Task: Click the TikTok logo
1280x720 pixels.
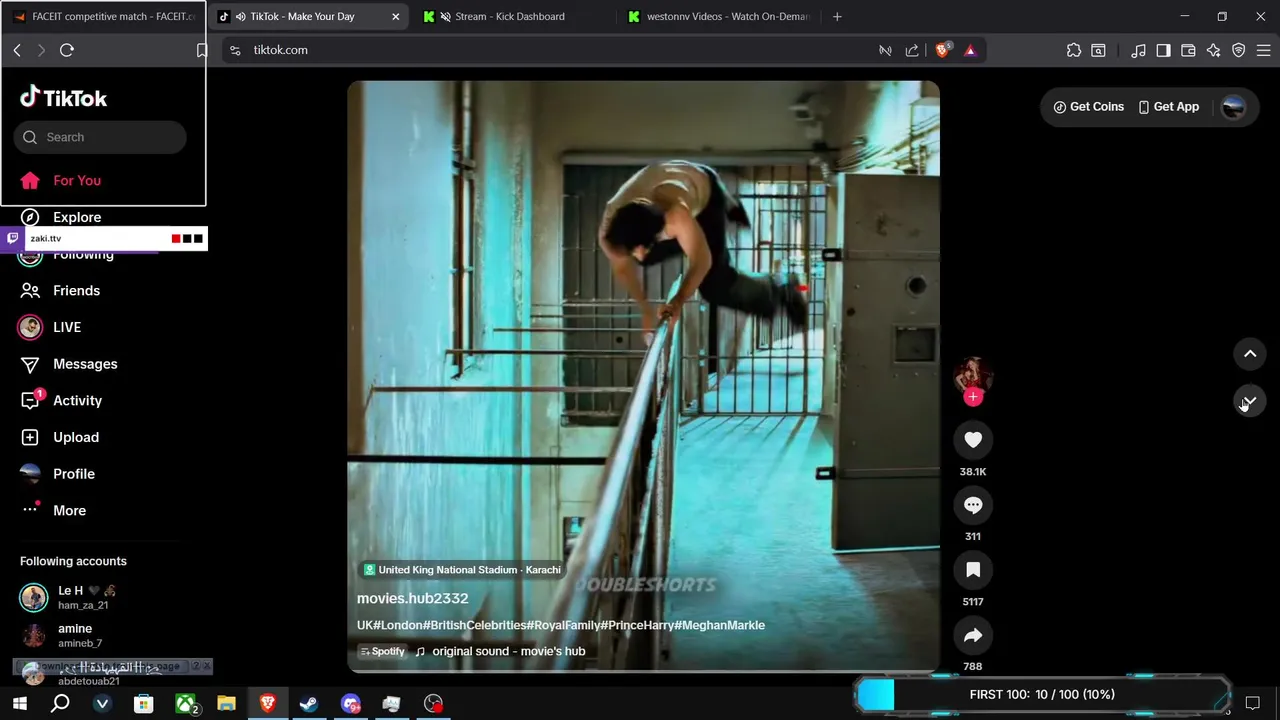Action: pos(63,97)
